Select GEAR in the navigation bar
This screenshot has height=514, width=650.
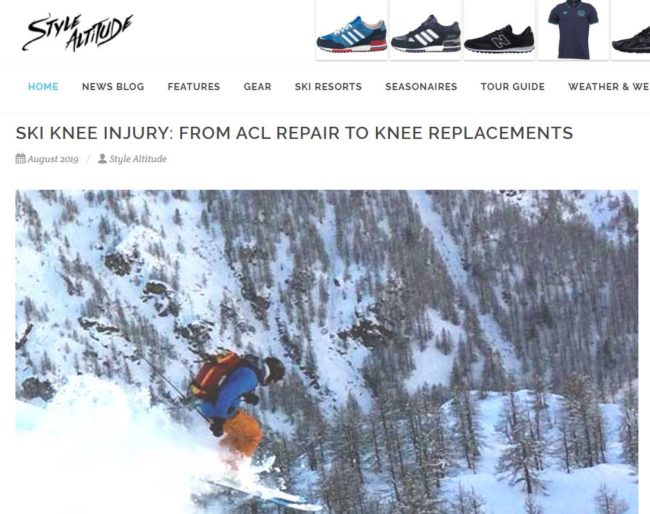click(x=257, y=87)
